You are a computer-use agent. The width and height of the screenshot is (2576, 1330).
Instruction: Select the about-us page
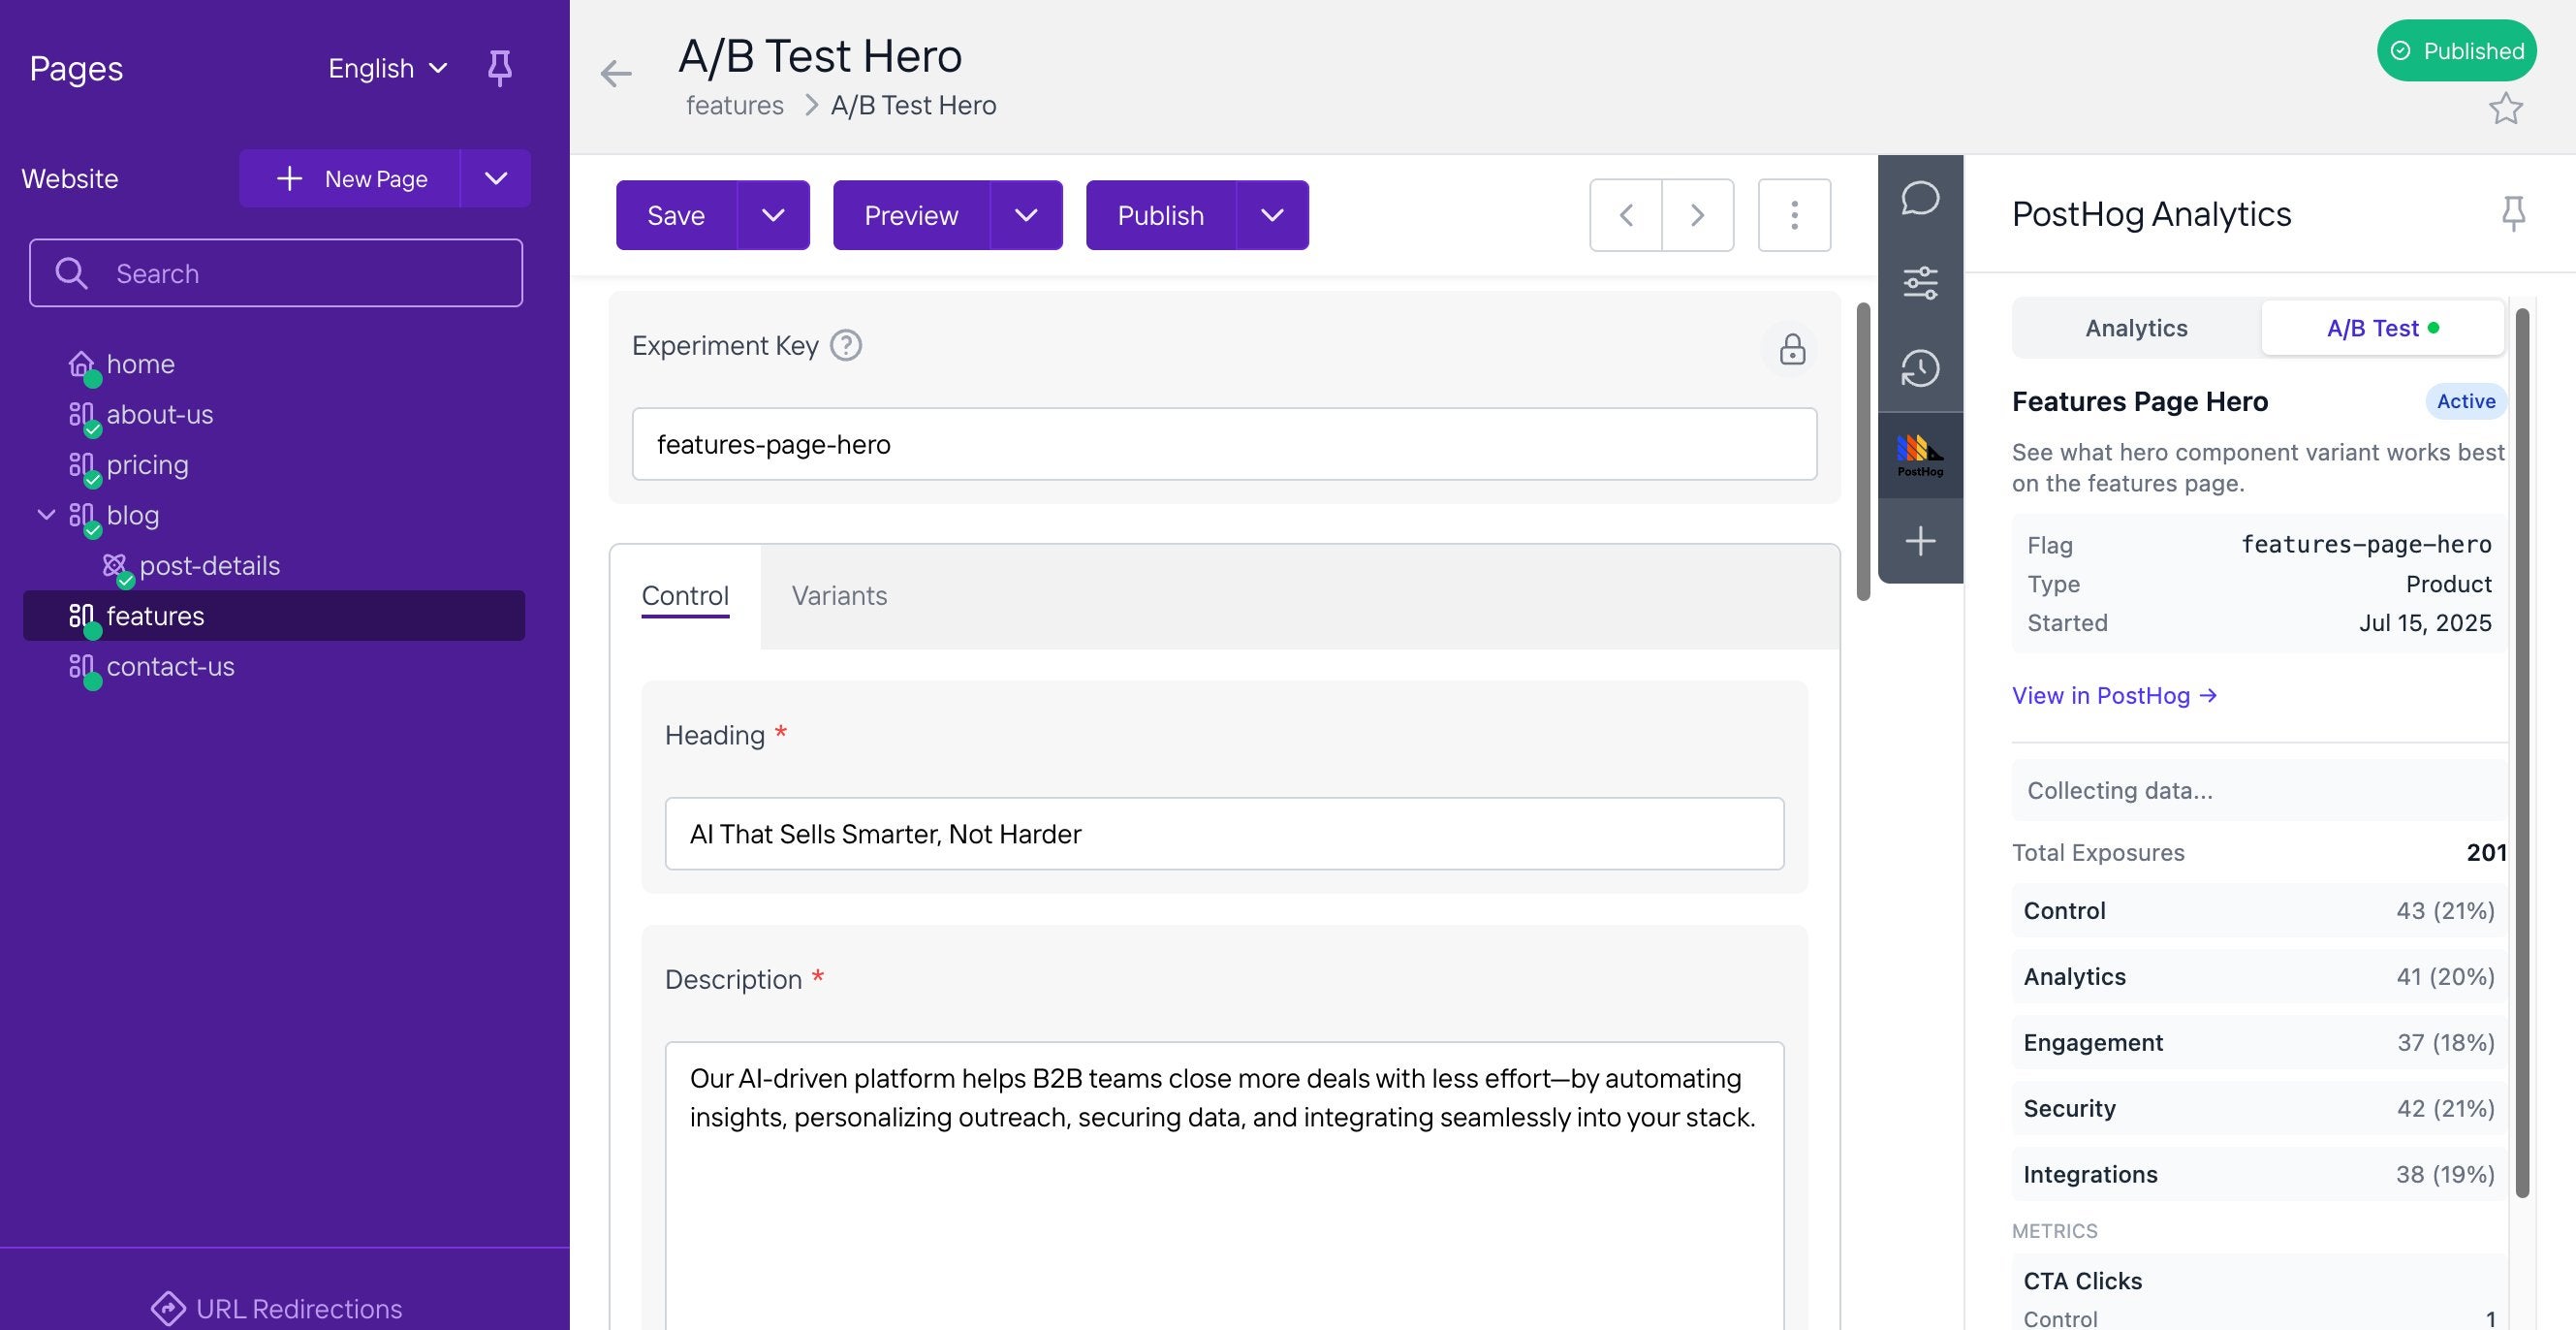(x=160, y=414)
